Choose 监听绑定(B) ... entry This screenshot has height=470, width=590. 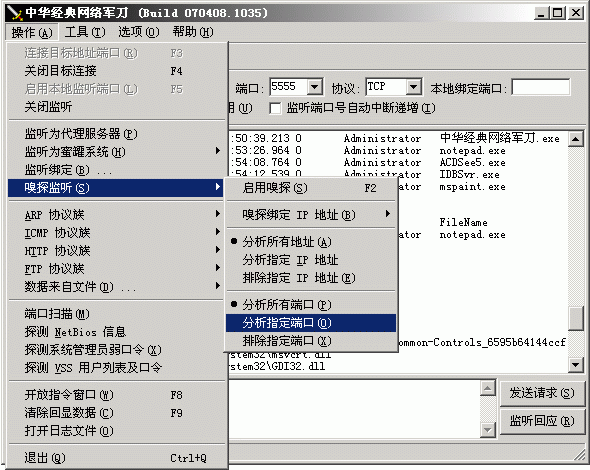point(116,170)
